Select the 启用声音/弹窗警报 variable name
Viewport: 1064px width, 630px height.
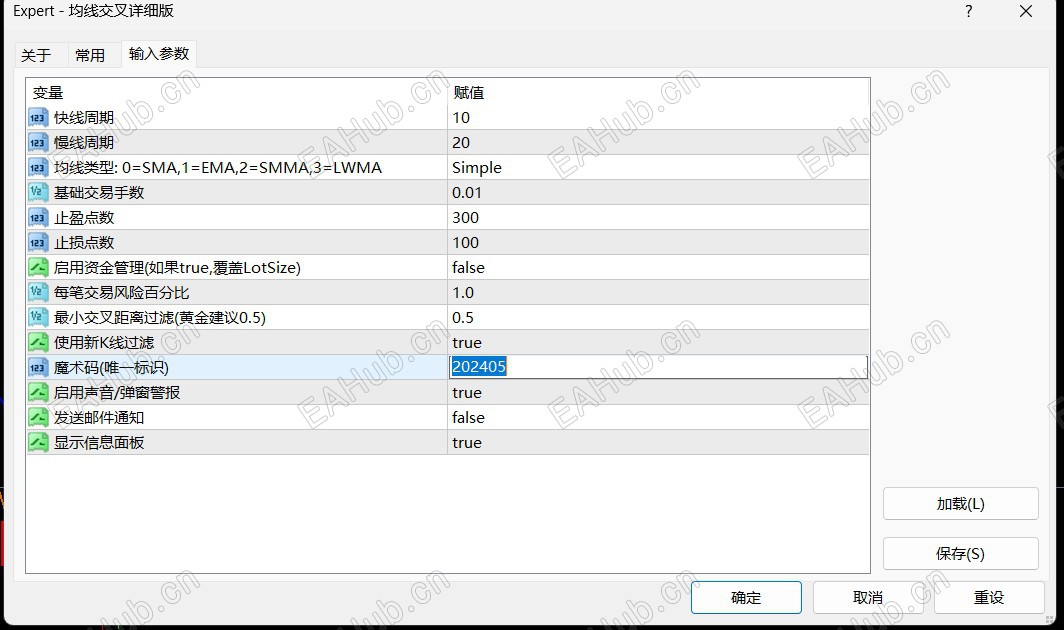tap(117, 392)
